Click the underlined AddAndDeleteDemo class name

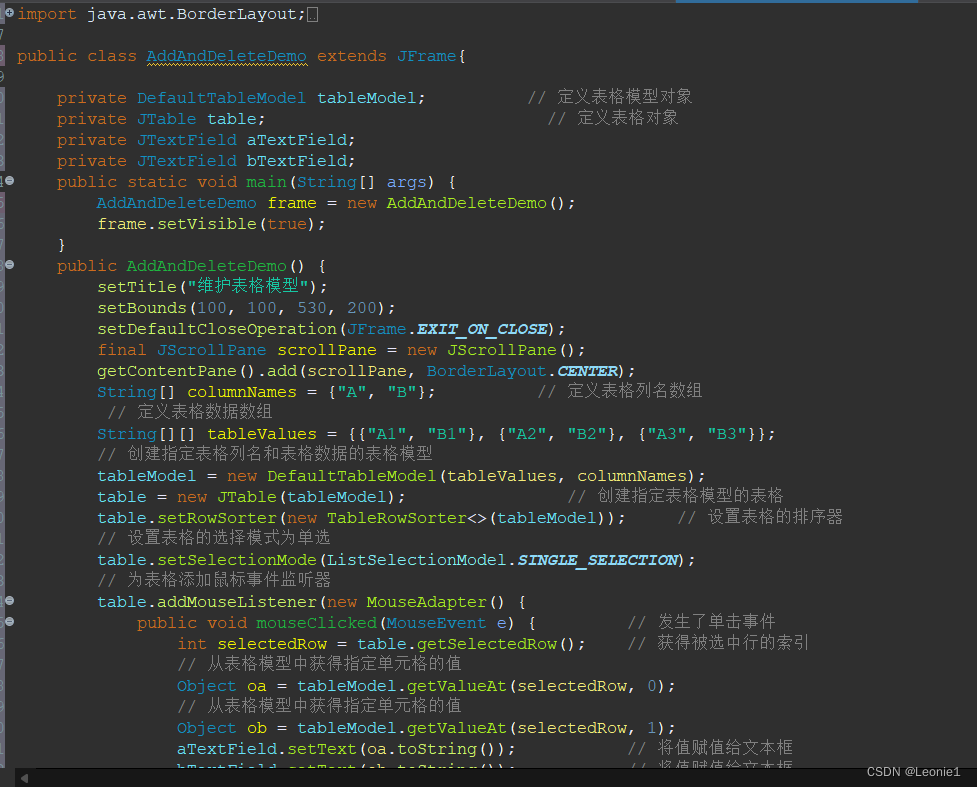[x=226, y=56]
